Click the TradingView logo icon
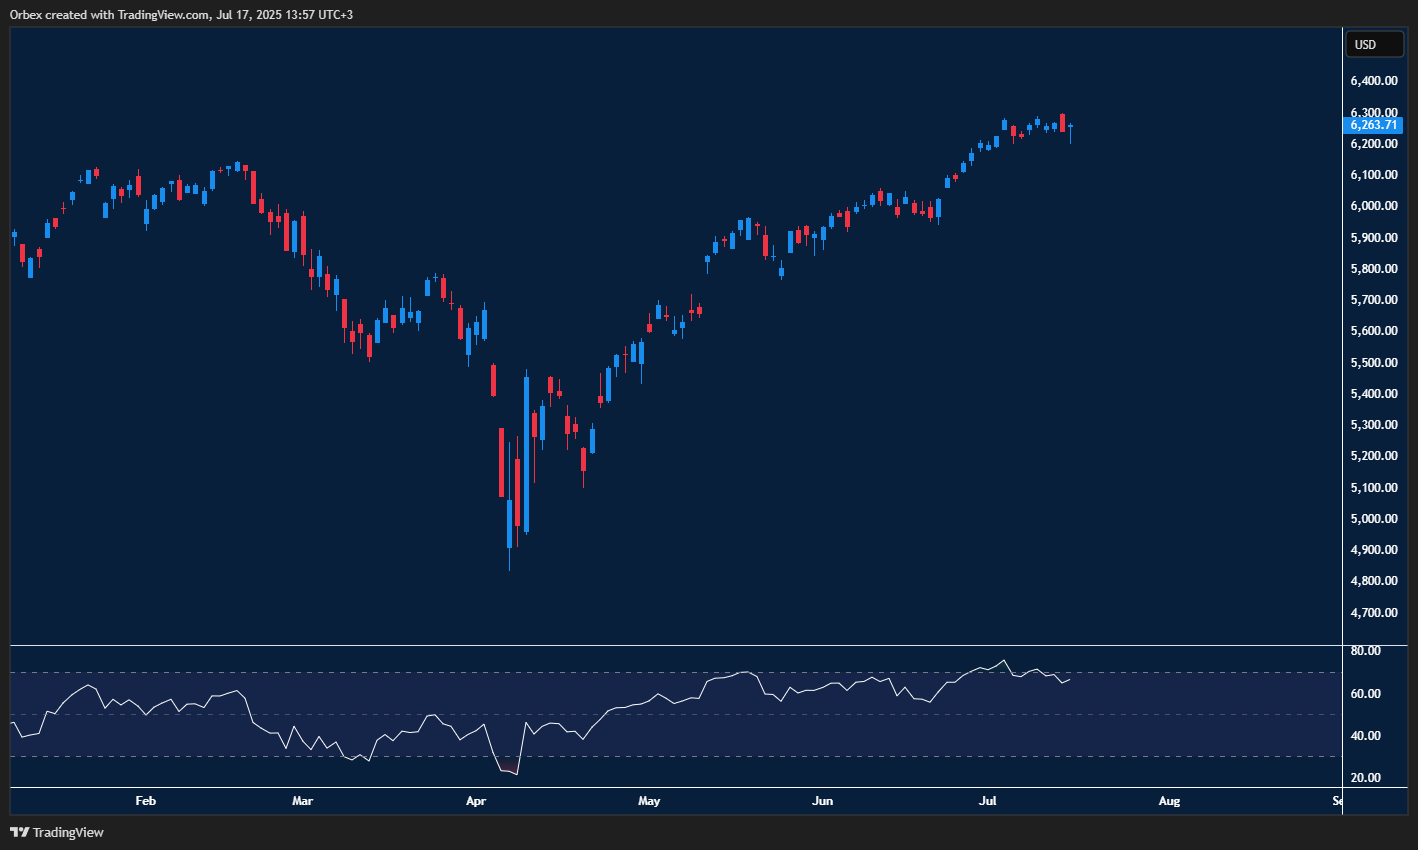The image size is (1418, 850). point(19,832)
